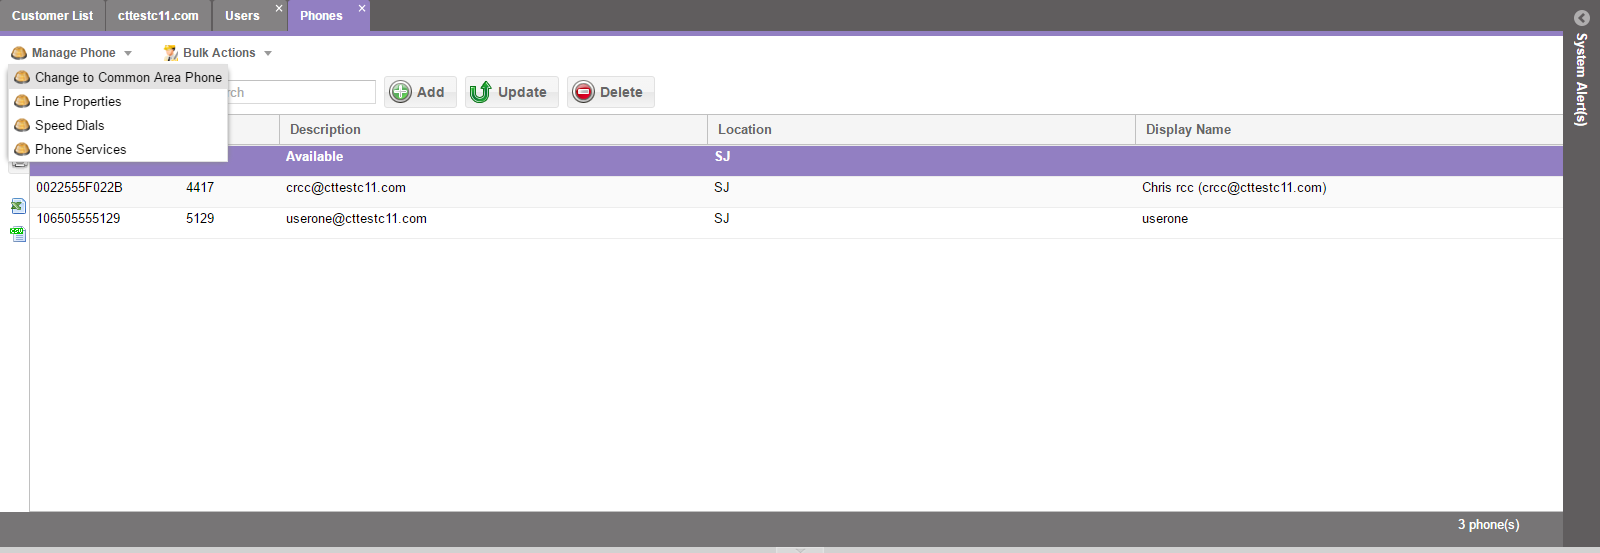Click the 3 phone(s) count in footer
1600x553 pixels.
1488,525
